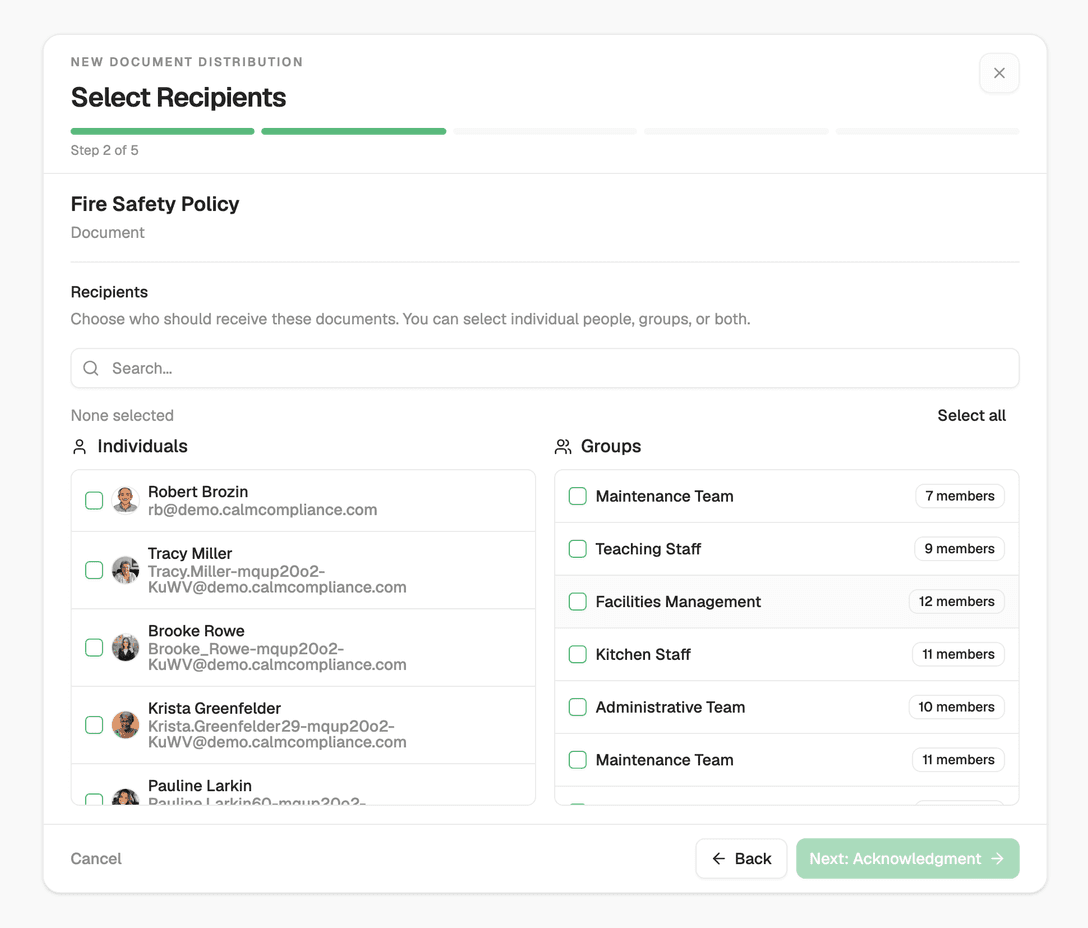This screenshot has height=928, width=1088.
Task: Check the Robert Brozin checkbox
Action: coord(94,500)
